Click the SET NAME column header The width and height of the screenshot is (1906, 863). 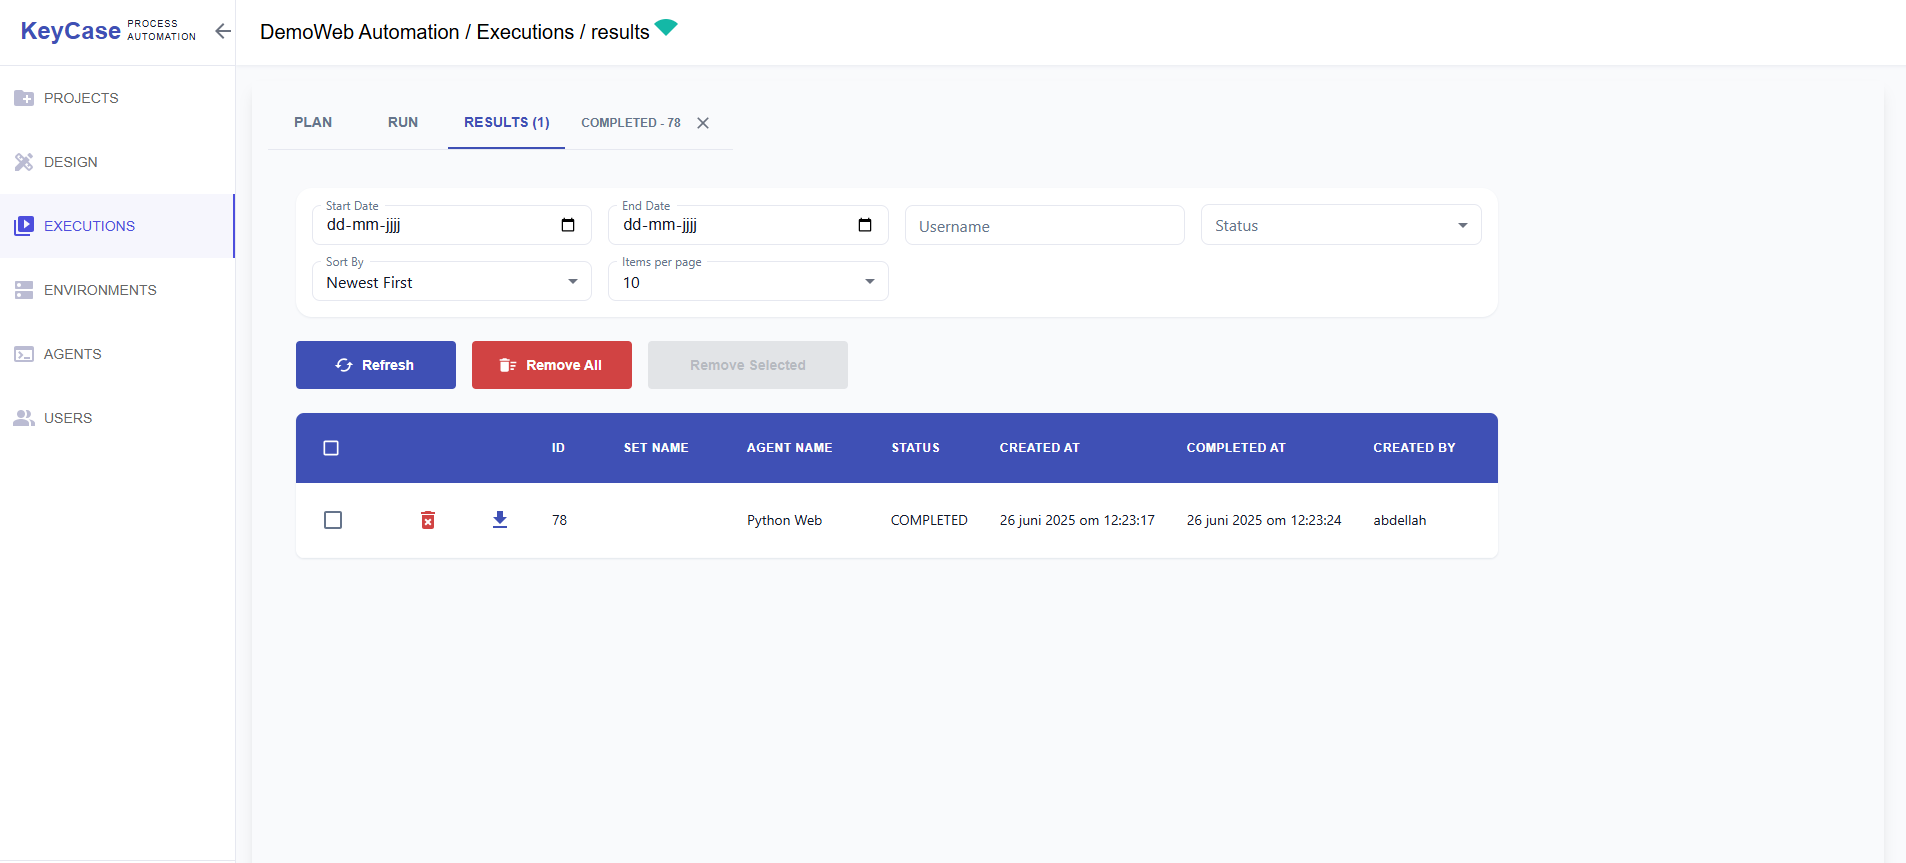[656, 448]
